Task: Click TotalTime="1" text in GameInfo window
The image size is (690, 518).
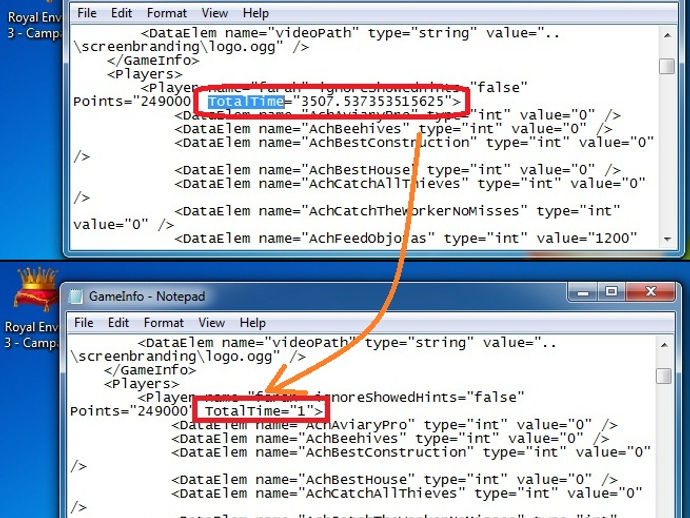Action: (x=264, y=411)
